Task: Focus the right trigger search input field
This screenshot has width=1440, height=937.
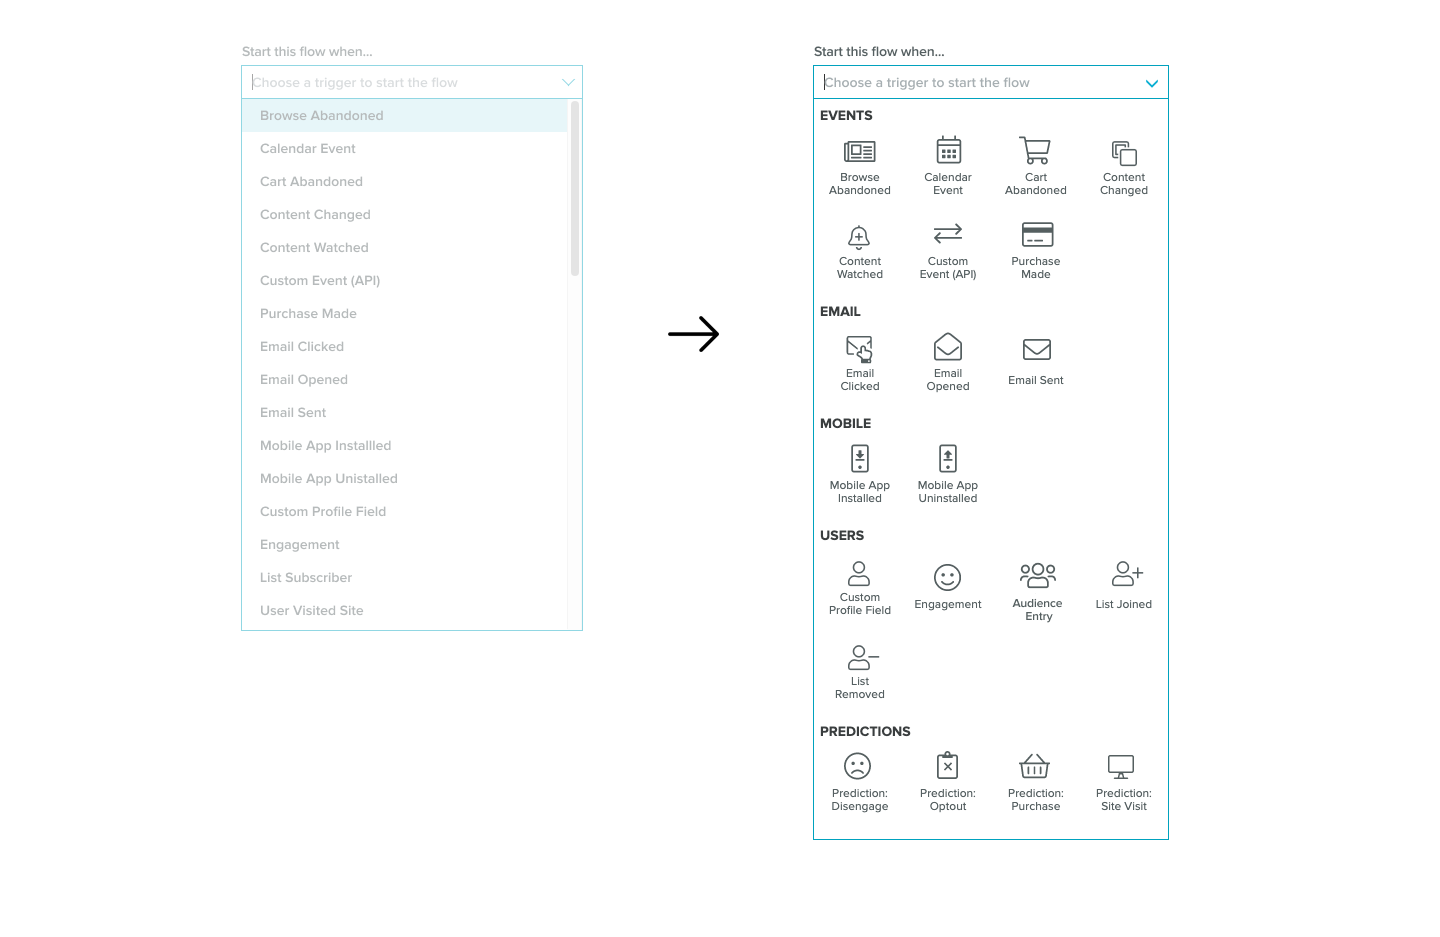Action: [975, 83]
